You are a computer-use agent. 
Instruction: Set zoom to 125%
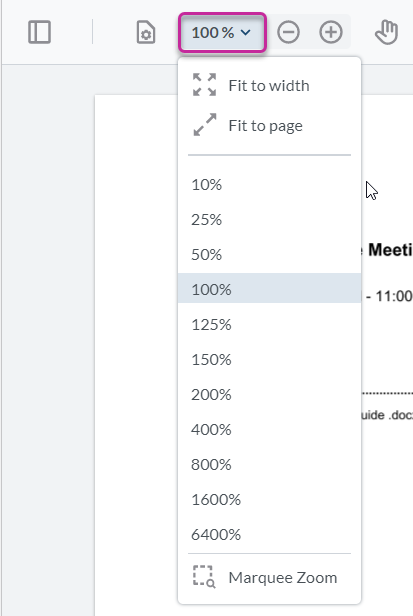[x=269, y=324]
